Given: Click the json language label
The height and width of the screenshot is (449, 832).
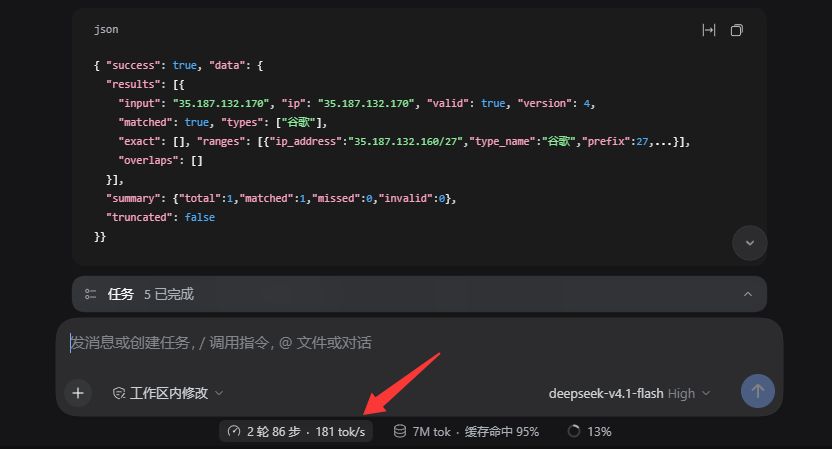Looking at the screenshot, I should [x=106, y=30].
